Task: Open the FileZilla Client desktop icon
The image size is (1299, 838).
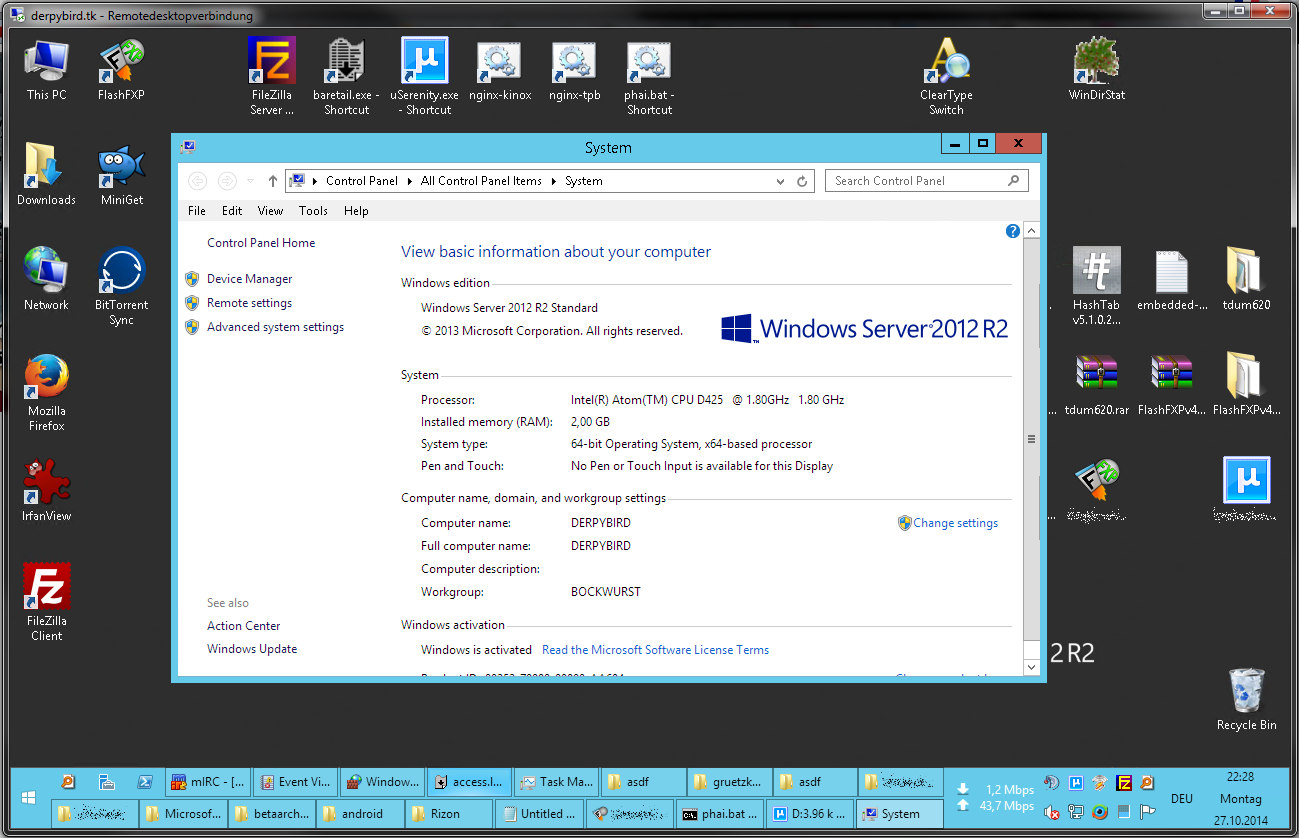Action: tap(46, 602)
